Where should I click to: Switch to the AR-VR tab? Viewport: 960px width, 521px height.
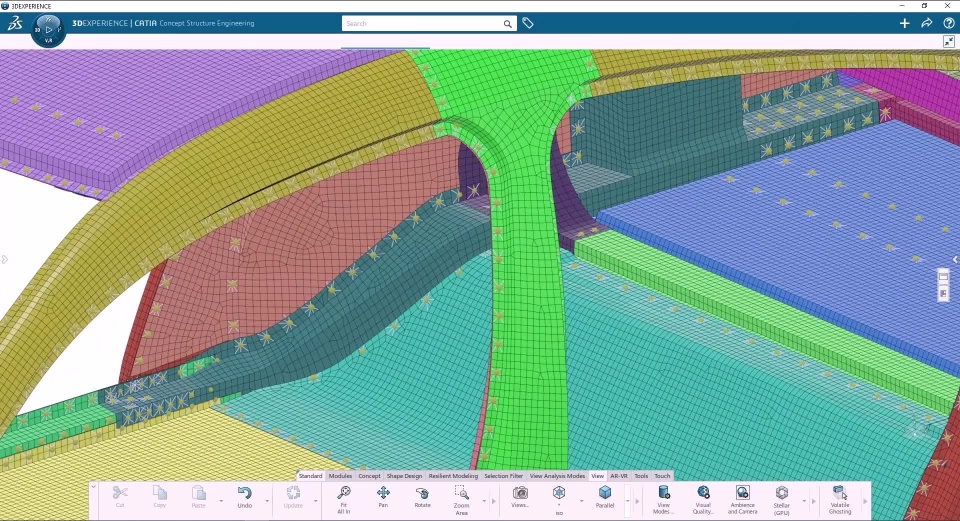[x=619, y=476]
